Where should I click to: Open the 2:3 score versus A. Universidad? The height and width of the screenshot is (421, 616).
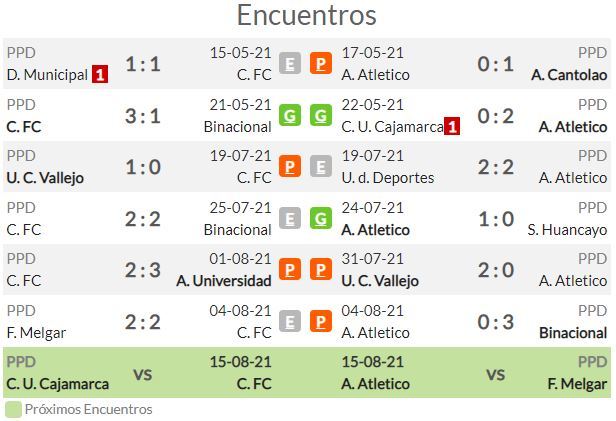click(x=143, y=270)
